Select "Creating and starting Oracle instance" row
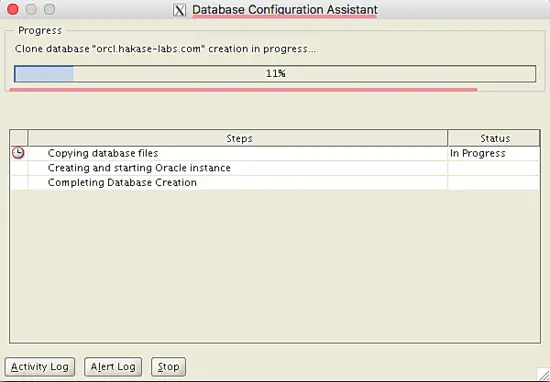550x382 pixels. (275, 168)
